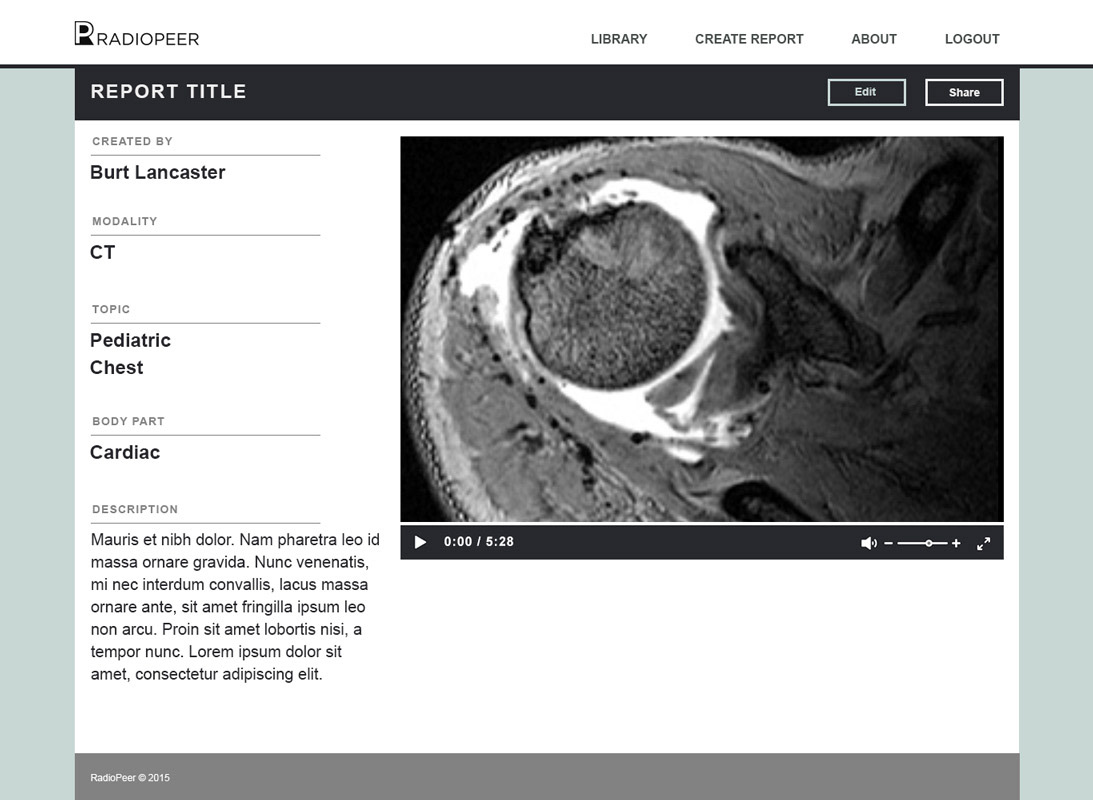
Task: Open the Library page
Action: click(619, 39)
